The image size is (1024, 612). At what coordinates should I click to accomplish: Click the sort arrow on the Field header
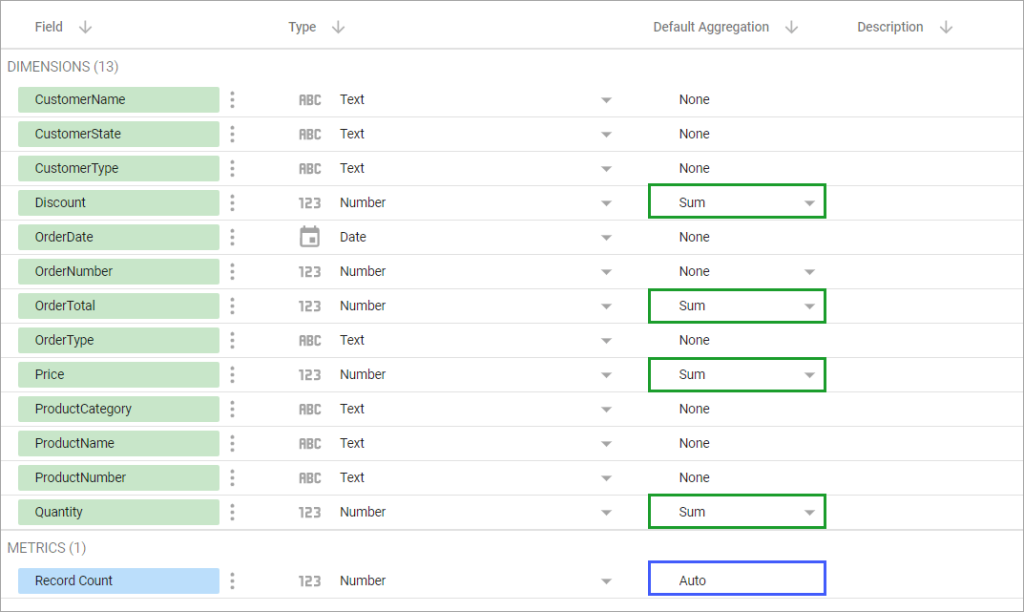[84, 27]
